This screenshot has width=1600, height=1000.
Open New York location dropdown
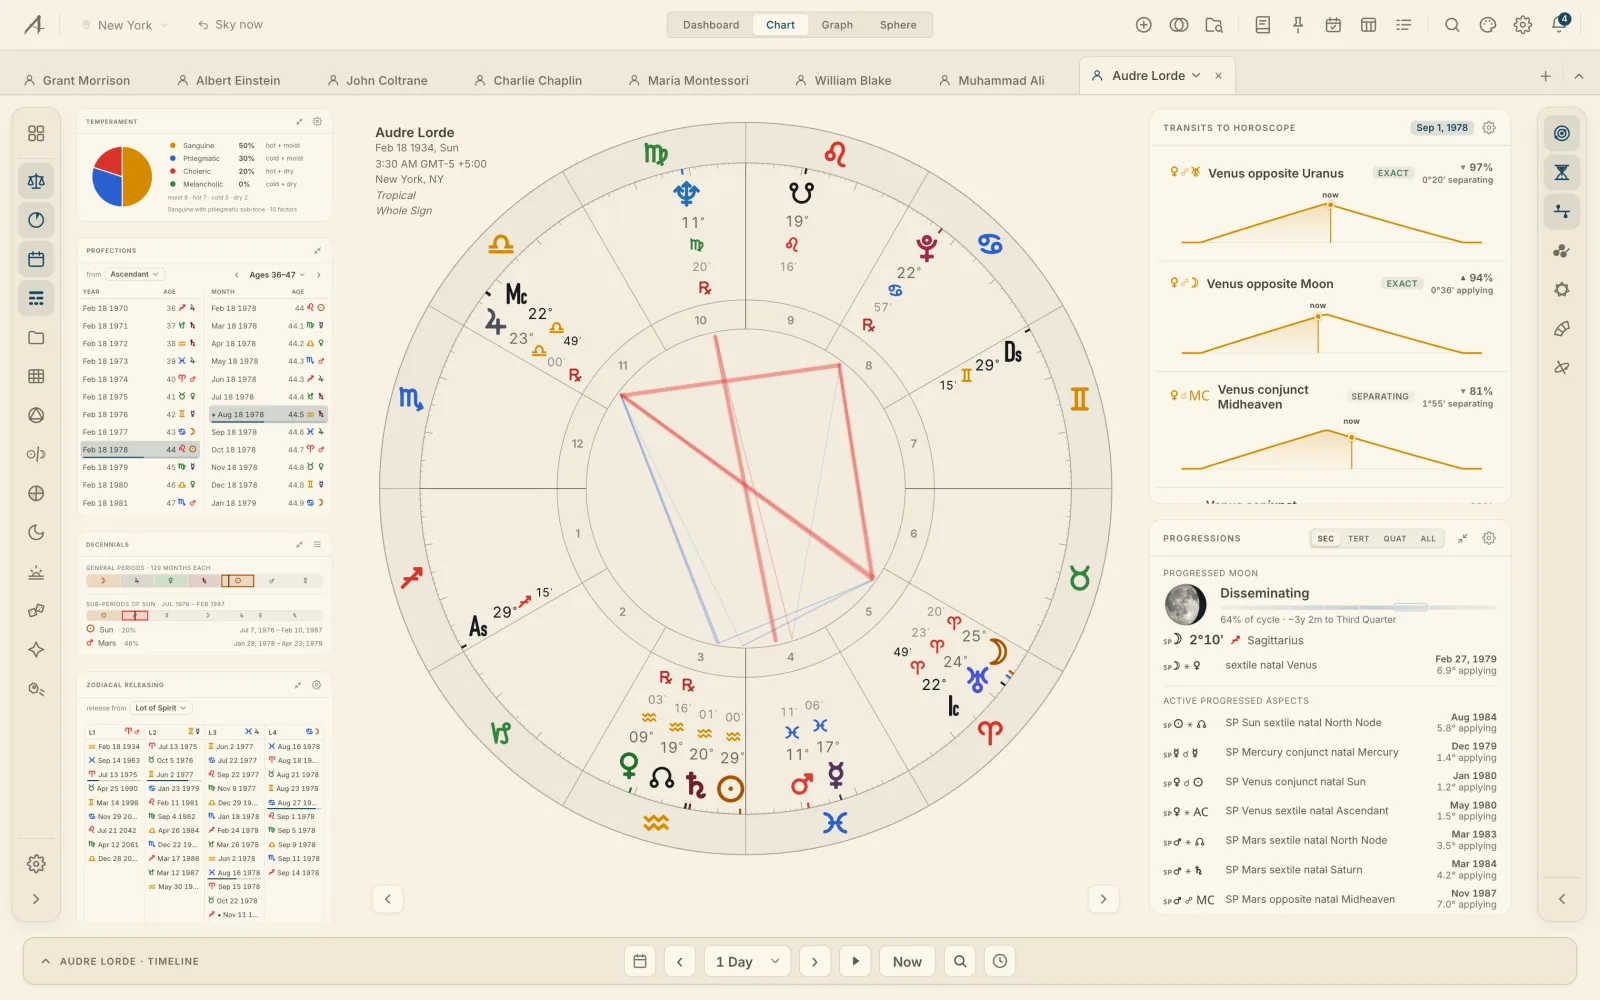[x=125, y=25]
